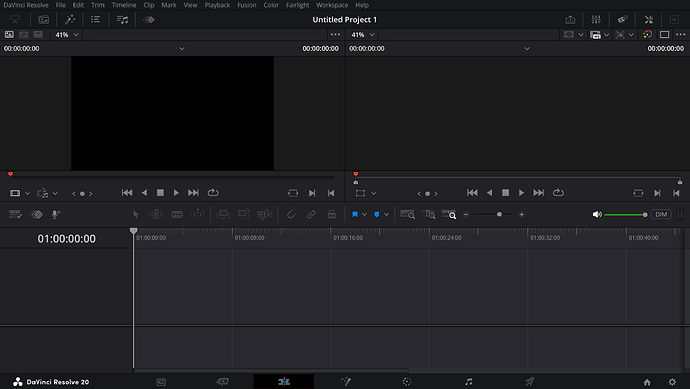Expand the far-right top toolbar chevron
This screenshot has width=690, height=389.
[674, 19]
